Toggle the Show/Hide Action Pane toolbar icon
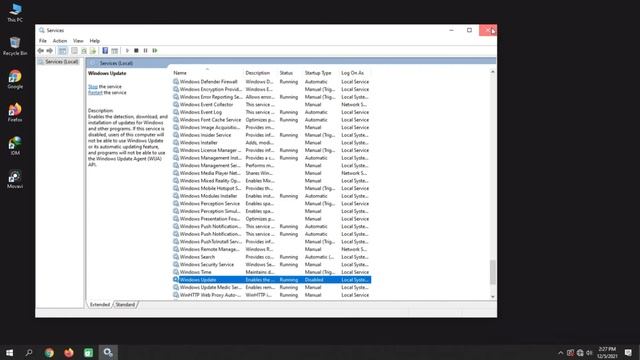 click(x=115, y=51)
